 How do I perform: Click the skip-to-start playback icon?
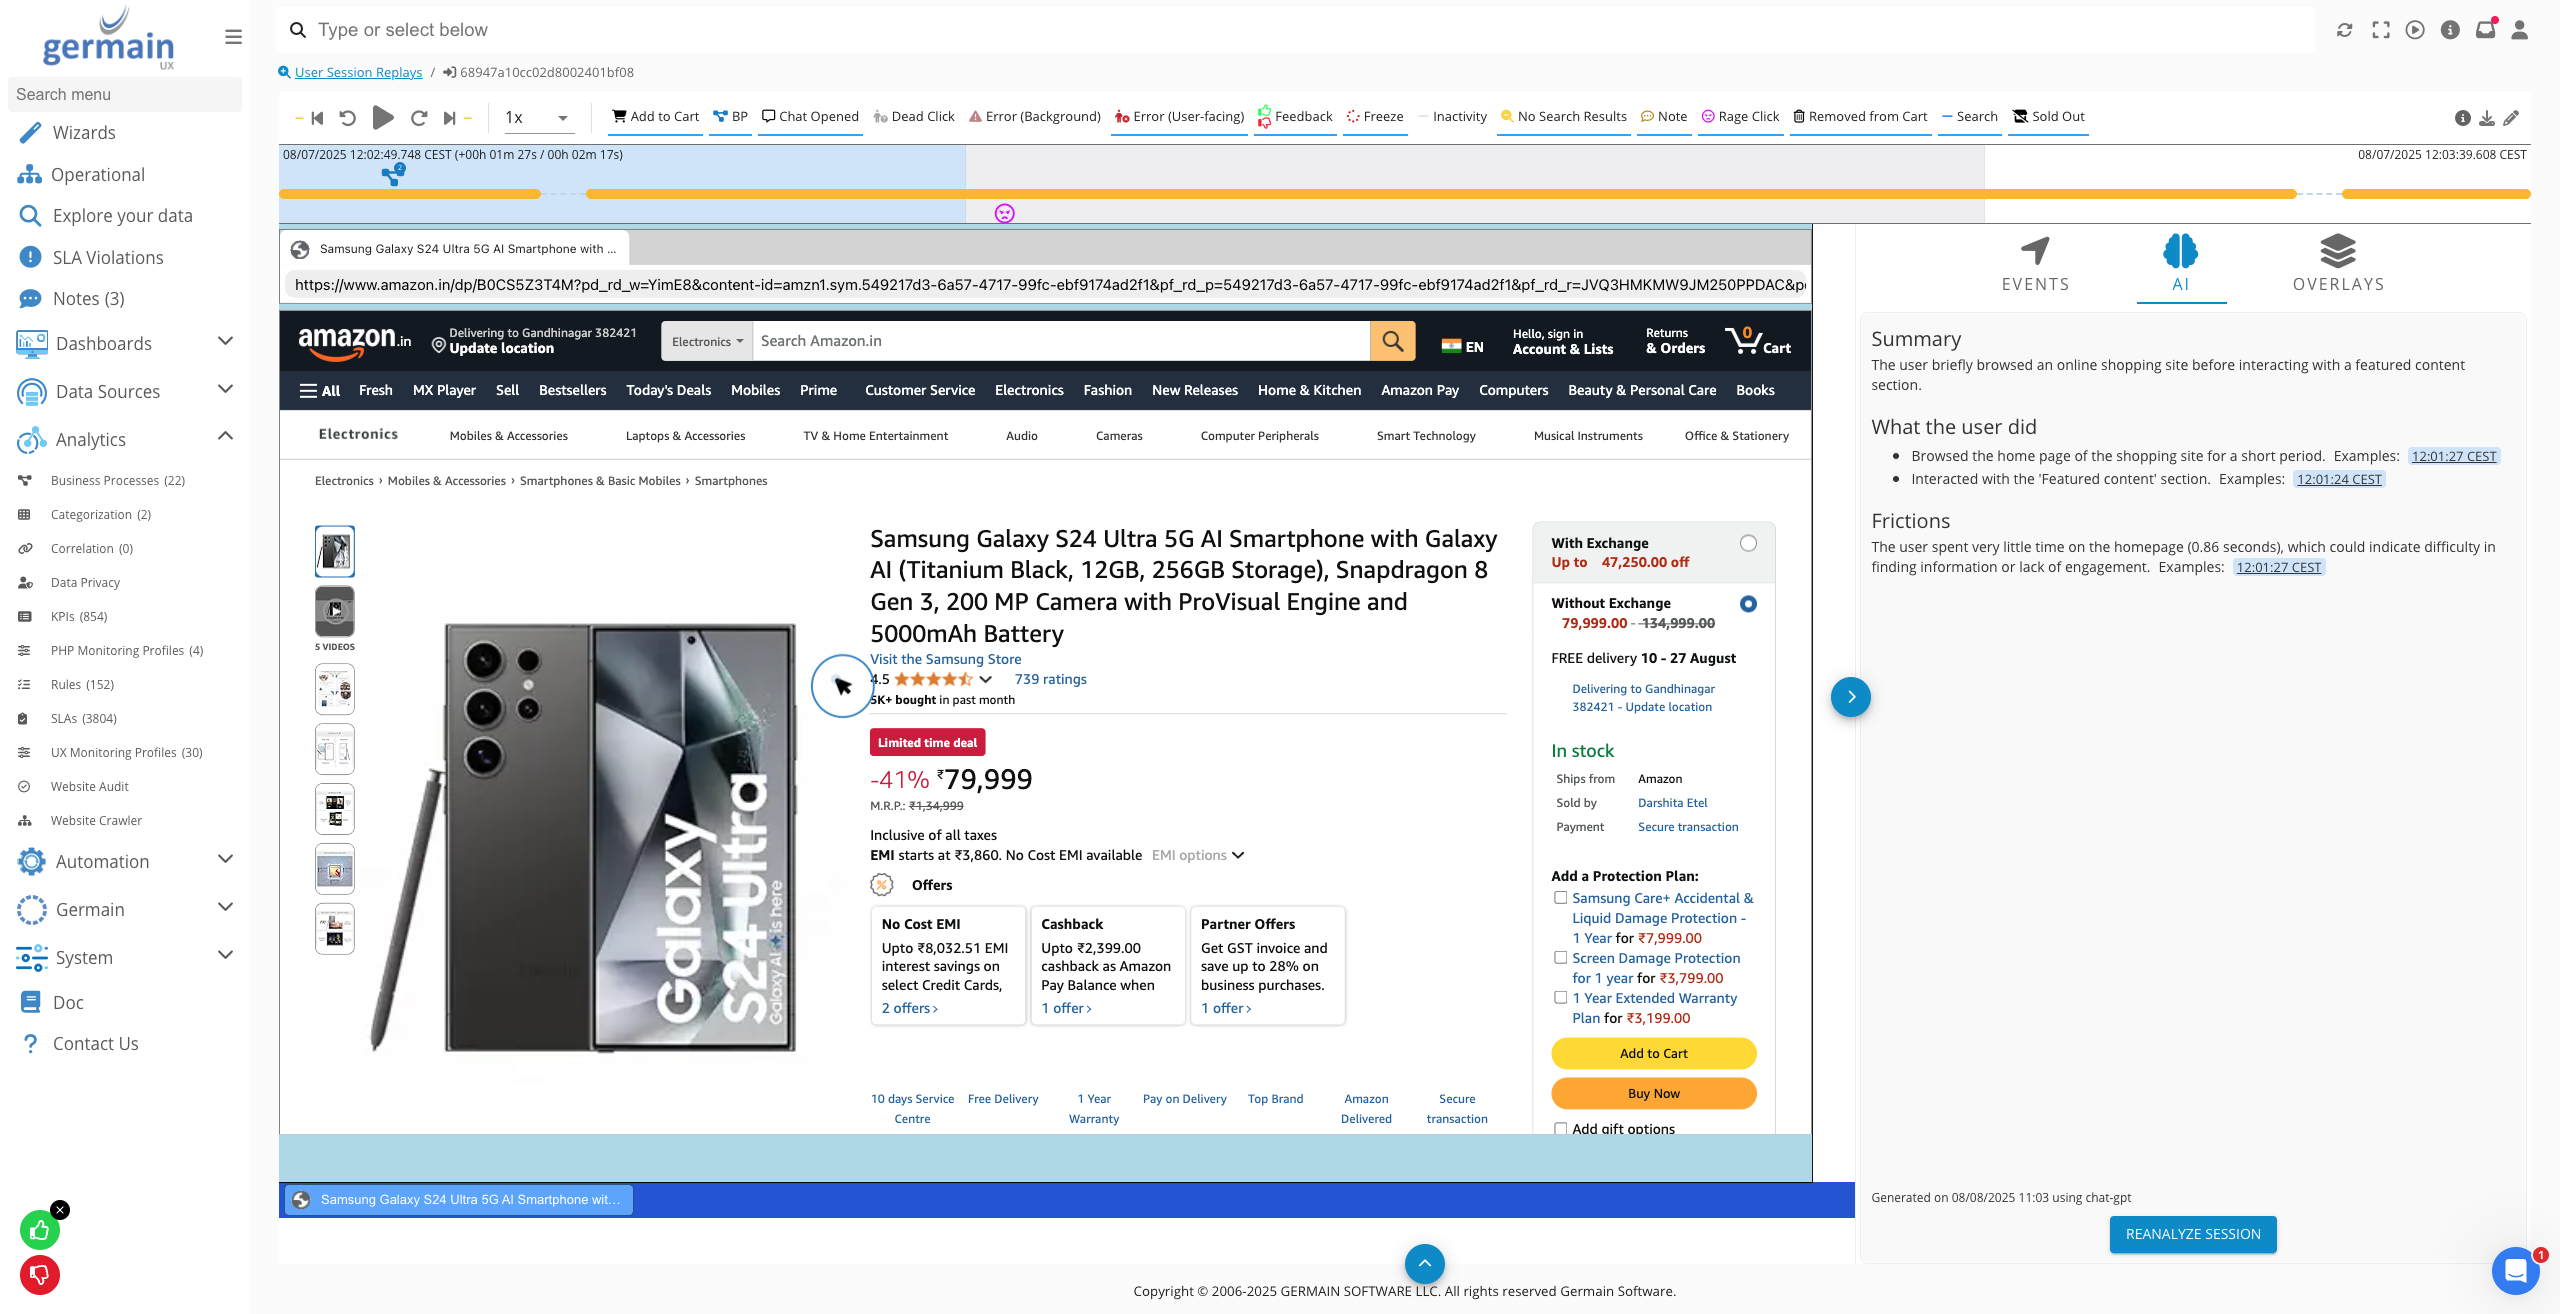[317, 118]
